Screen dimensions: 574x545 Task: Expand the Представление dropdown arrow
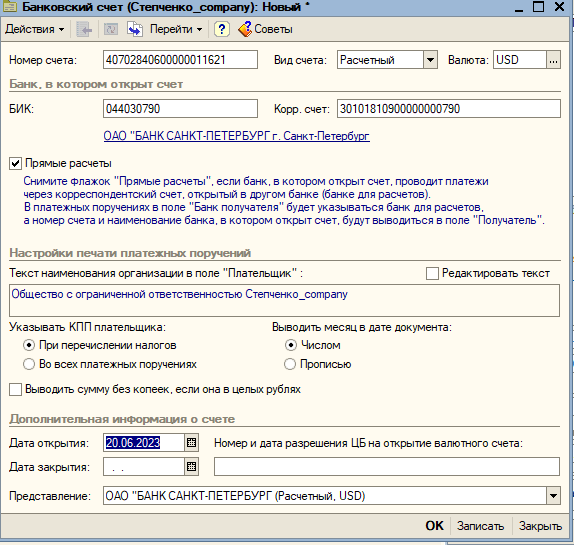554,496
